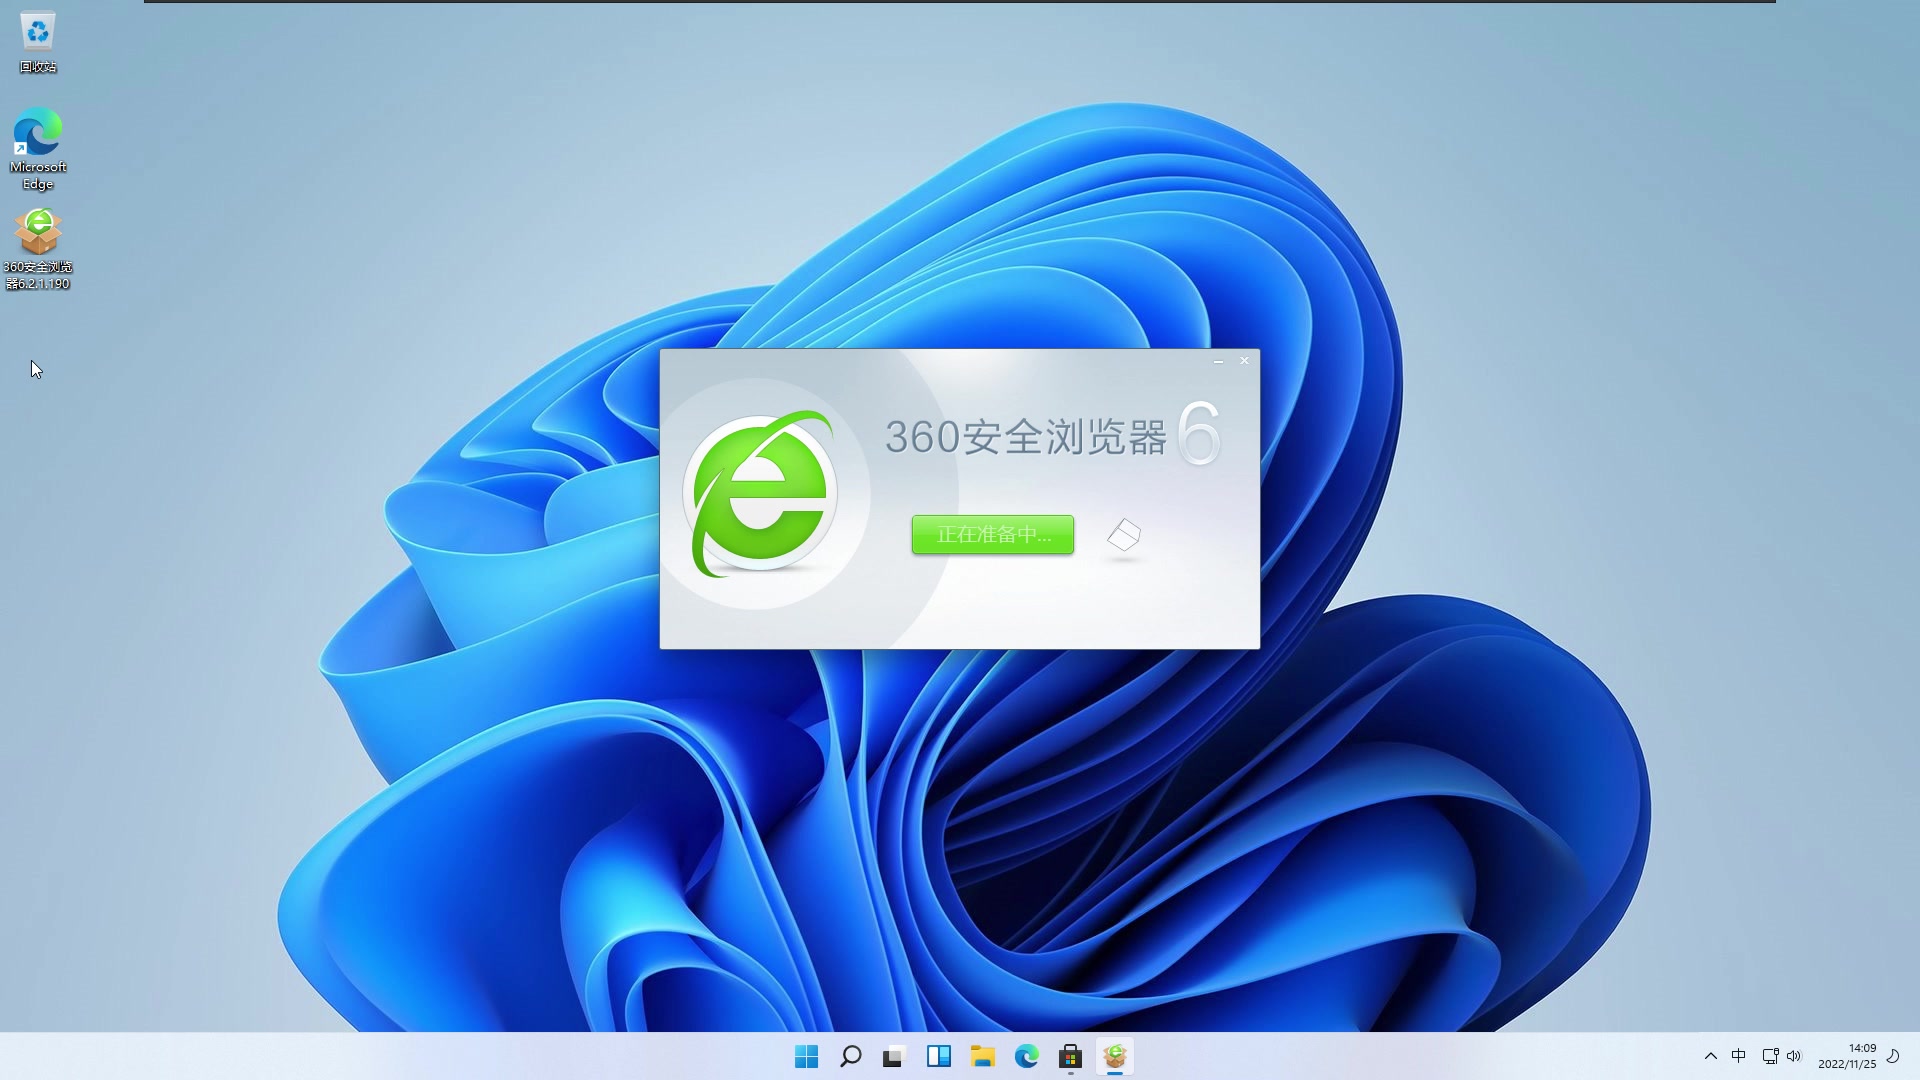Open the network status flyout
This screenshot has height=1080, width=1920.
1770,1056
